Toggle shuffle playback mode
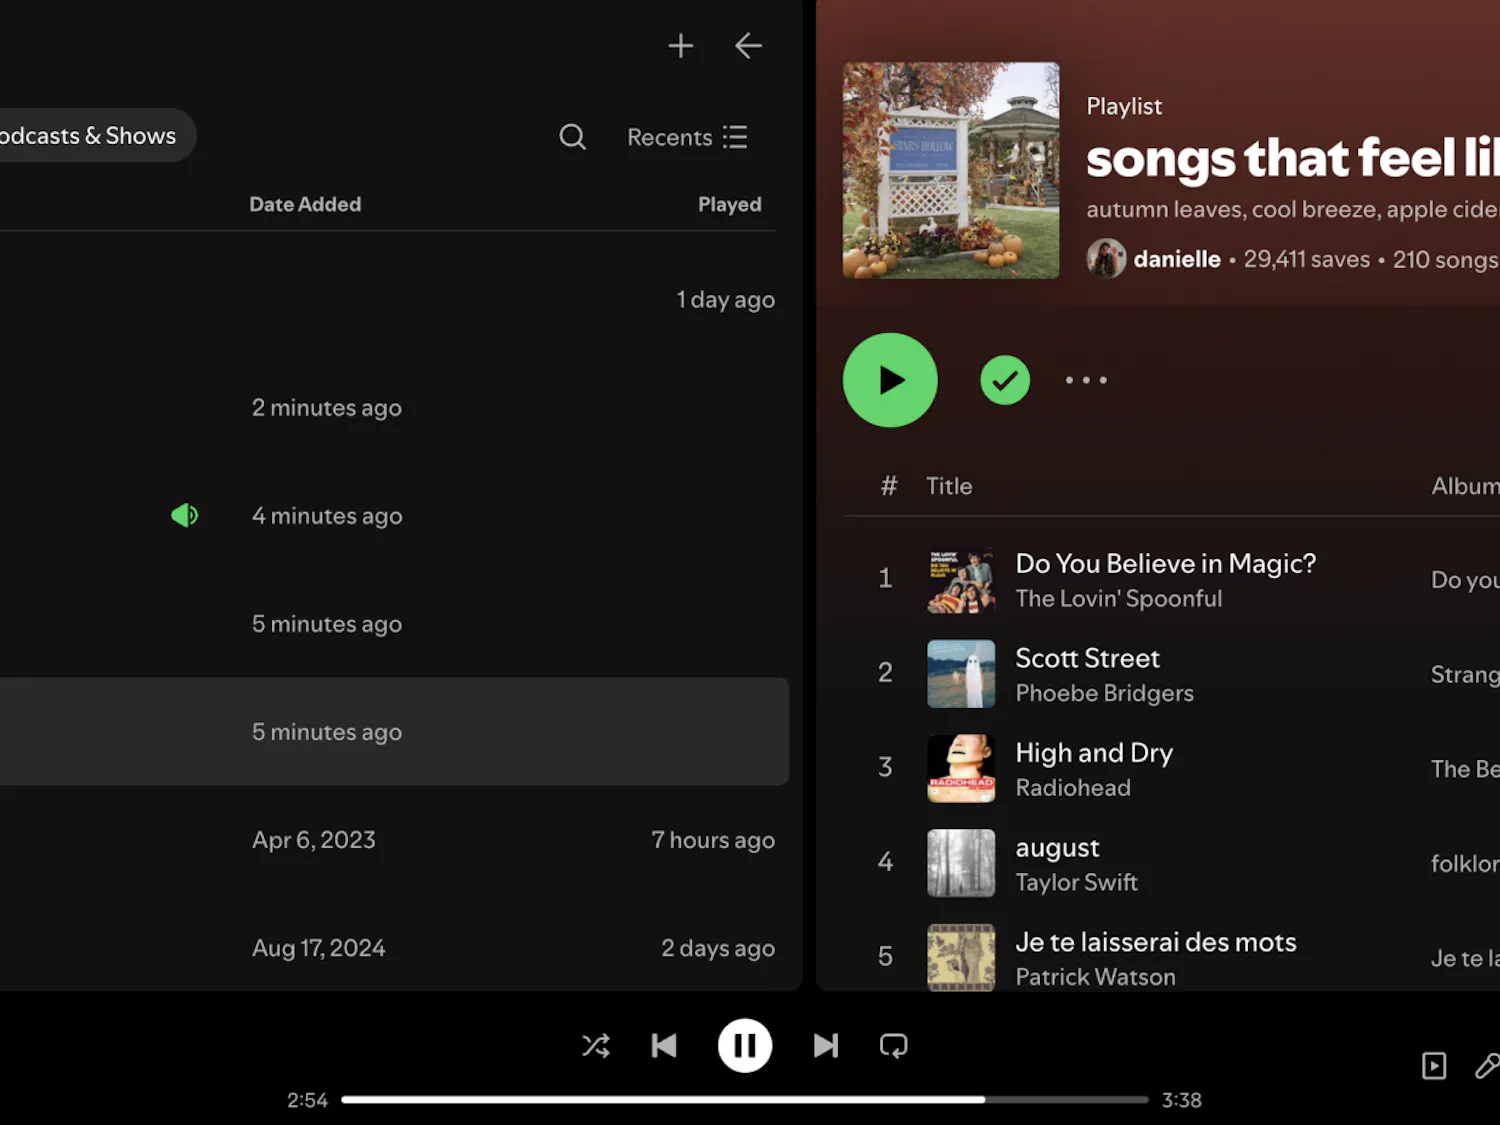The image size is (1500, 1125). [596, 1046]
